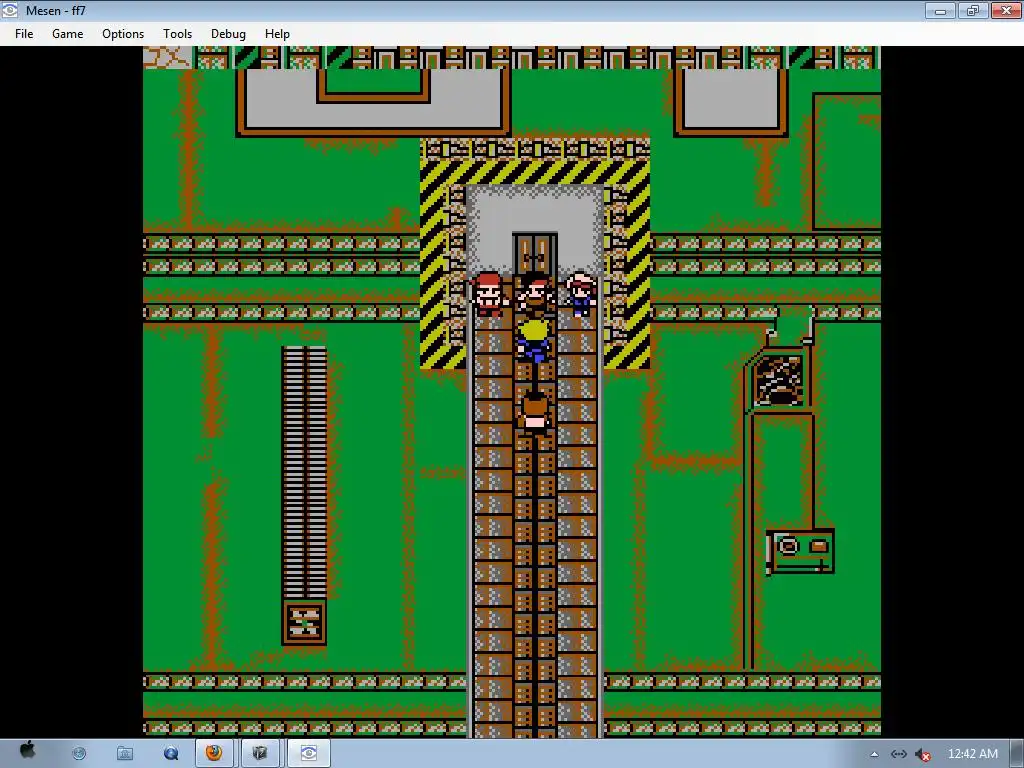Close the Mesen window
1024x768 pixels.
(1006, 10)
